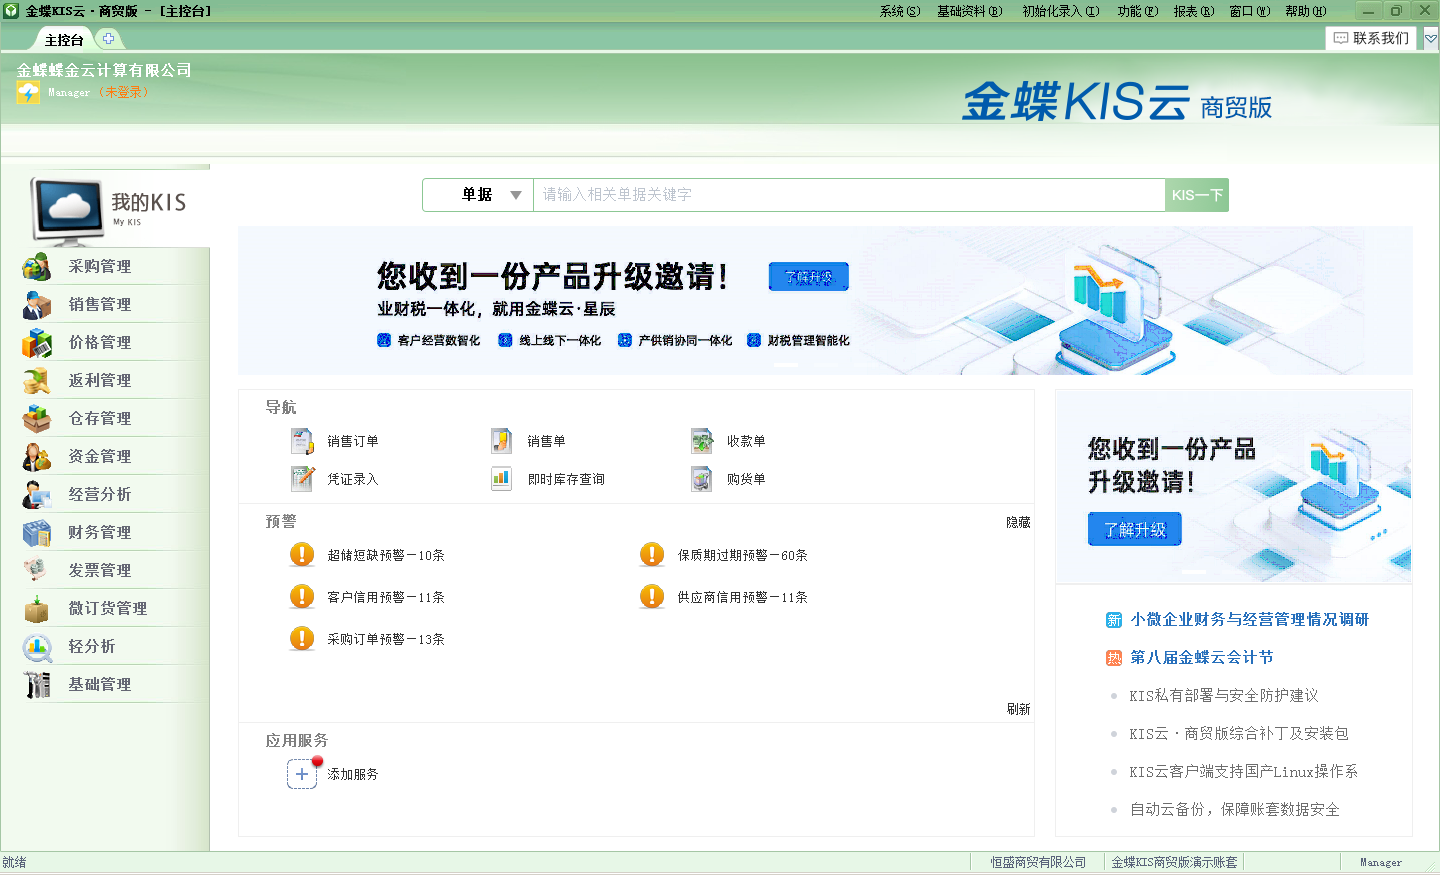The width and height of the screenshot is (1440, 875).
Task: Open KIS云·商贸版综合补丁及安装包 link
Action: coord(1238,733)
